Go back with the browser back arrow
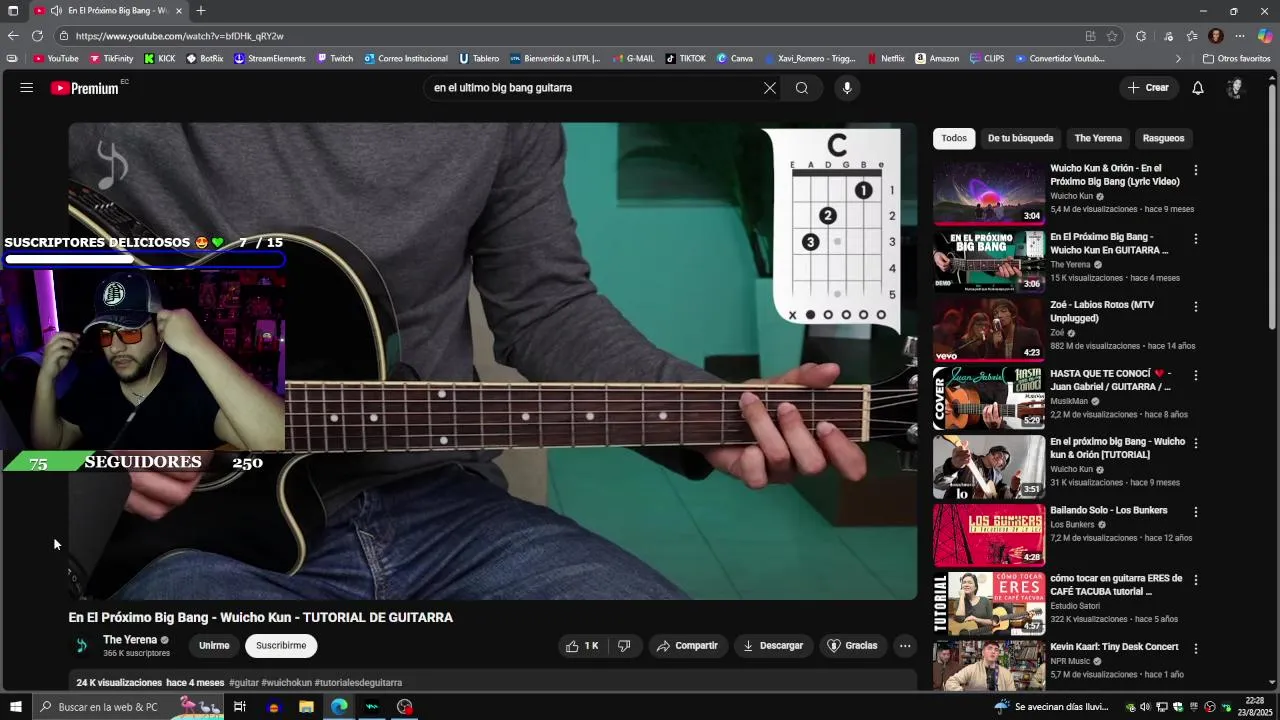This screenshot has height=720, width=1280. tap(13, 36)
